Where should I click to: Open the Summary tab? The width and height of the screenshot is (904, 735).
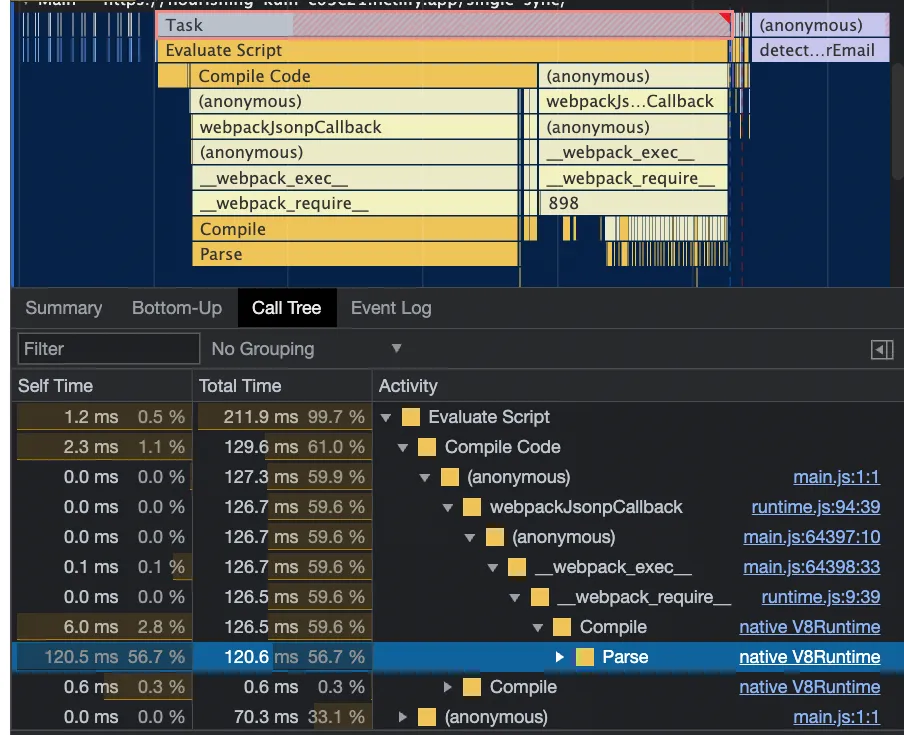[x=63, y=308]
